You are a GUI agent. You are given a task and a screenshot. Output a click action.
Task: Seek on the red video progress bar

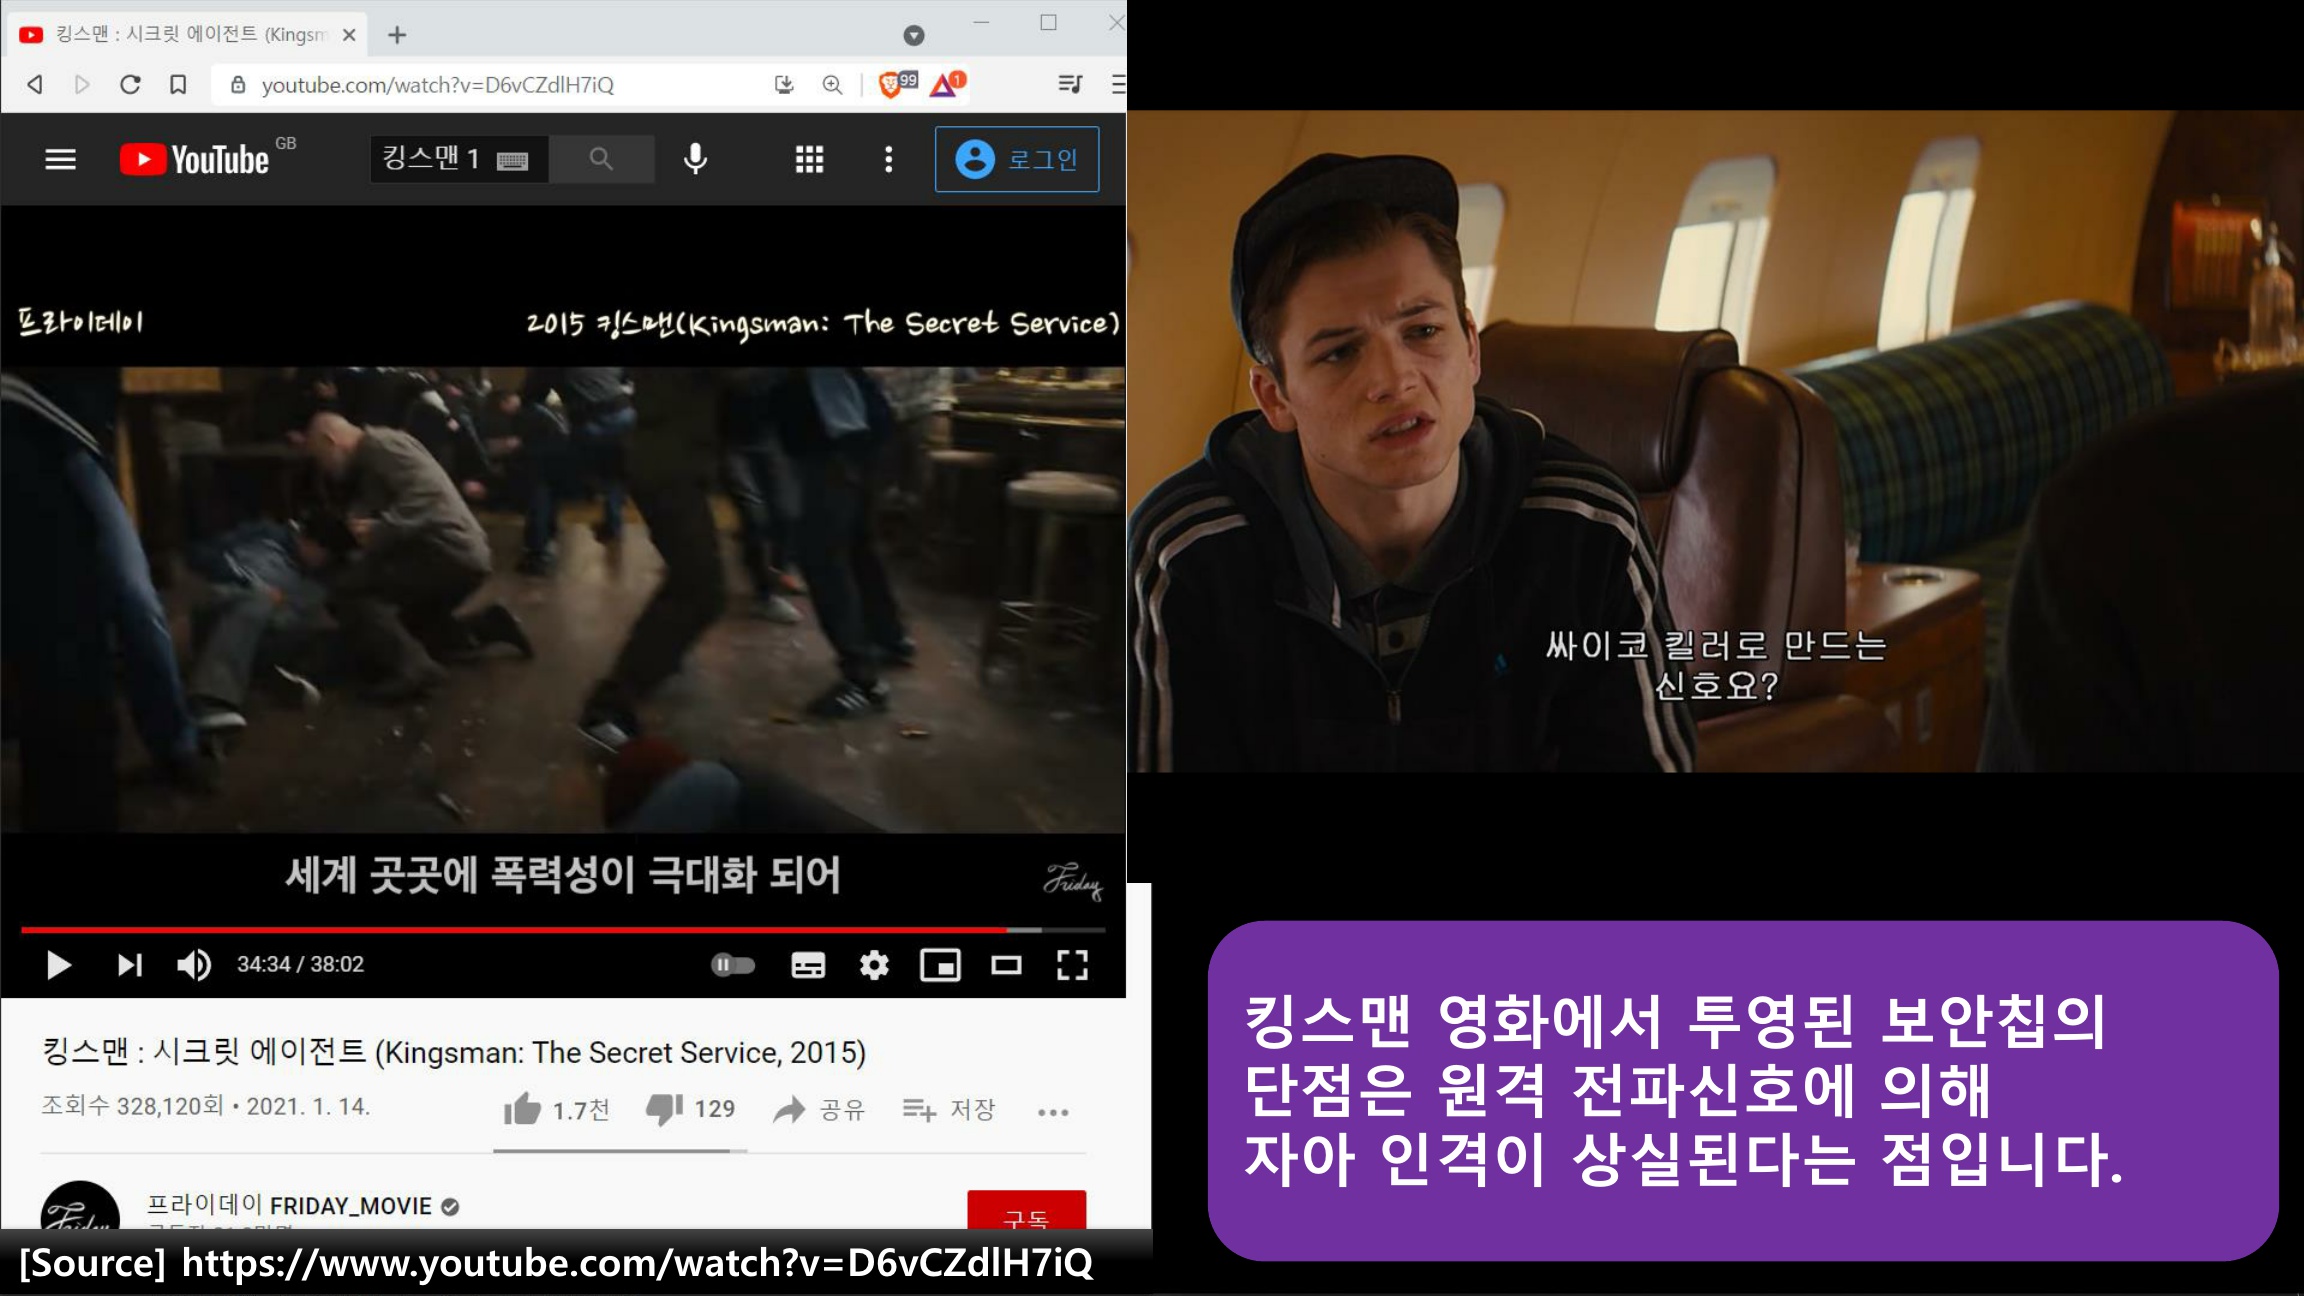[563, 930]
